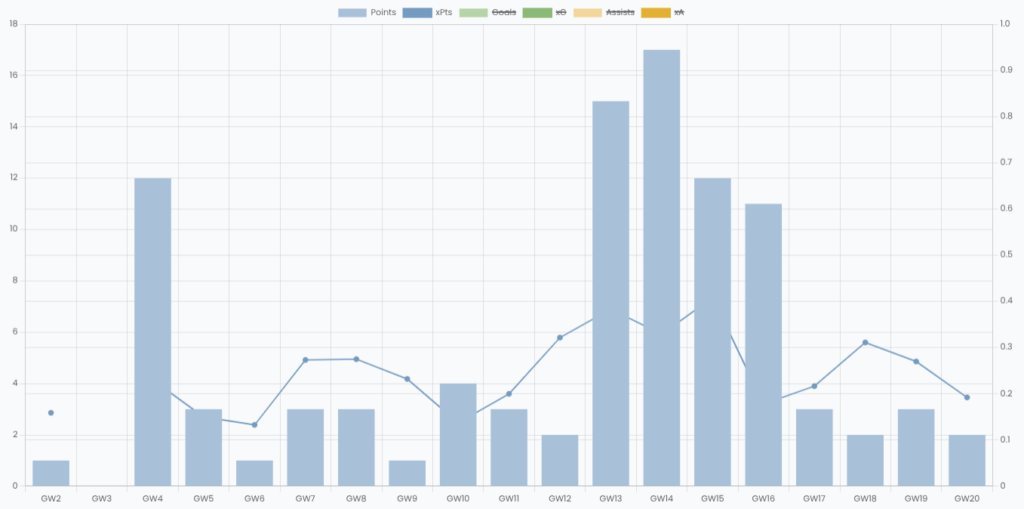
Task: Enable the Assists legend entry
Action: tap(603, 12)
